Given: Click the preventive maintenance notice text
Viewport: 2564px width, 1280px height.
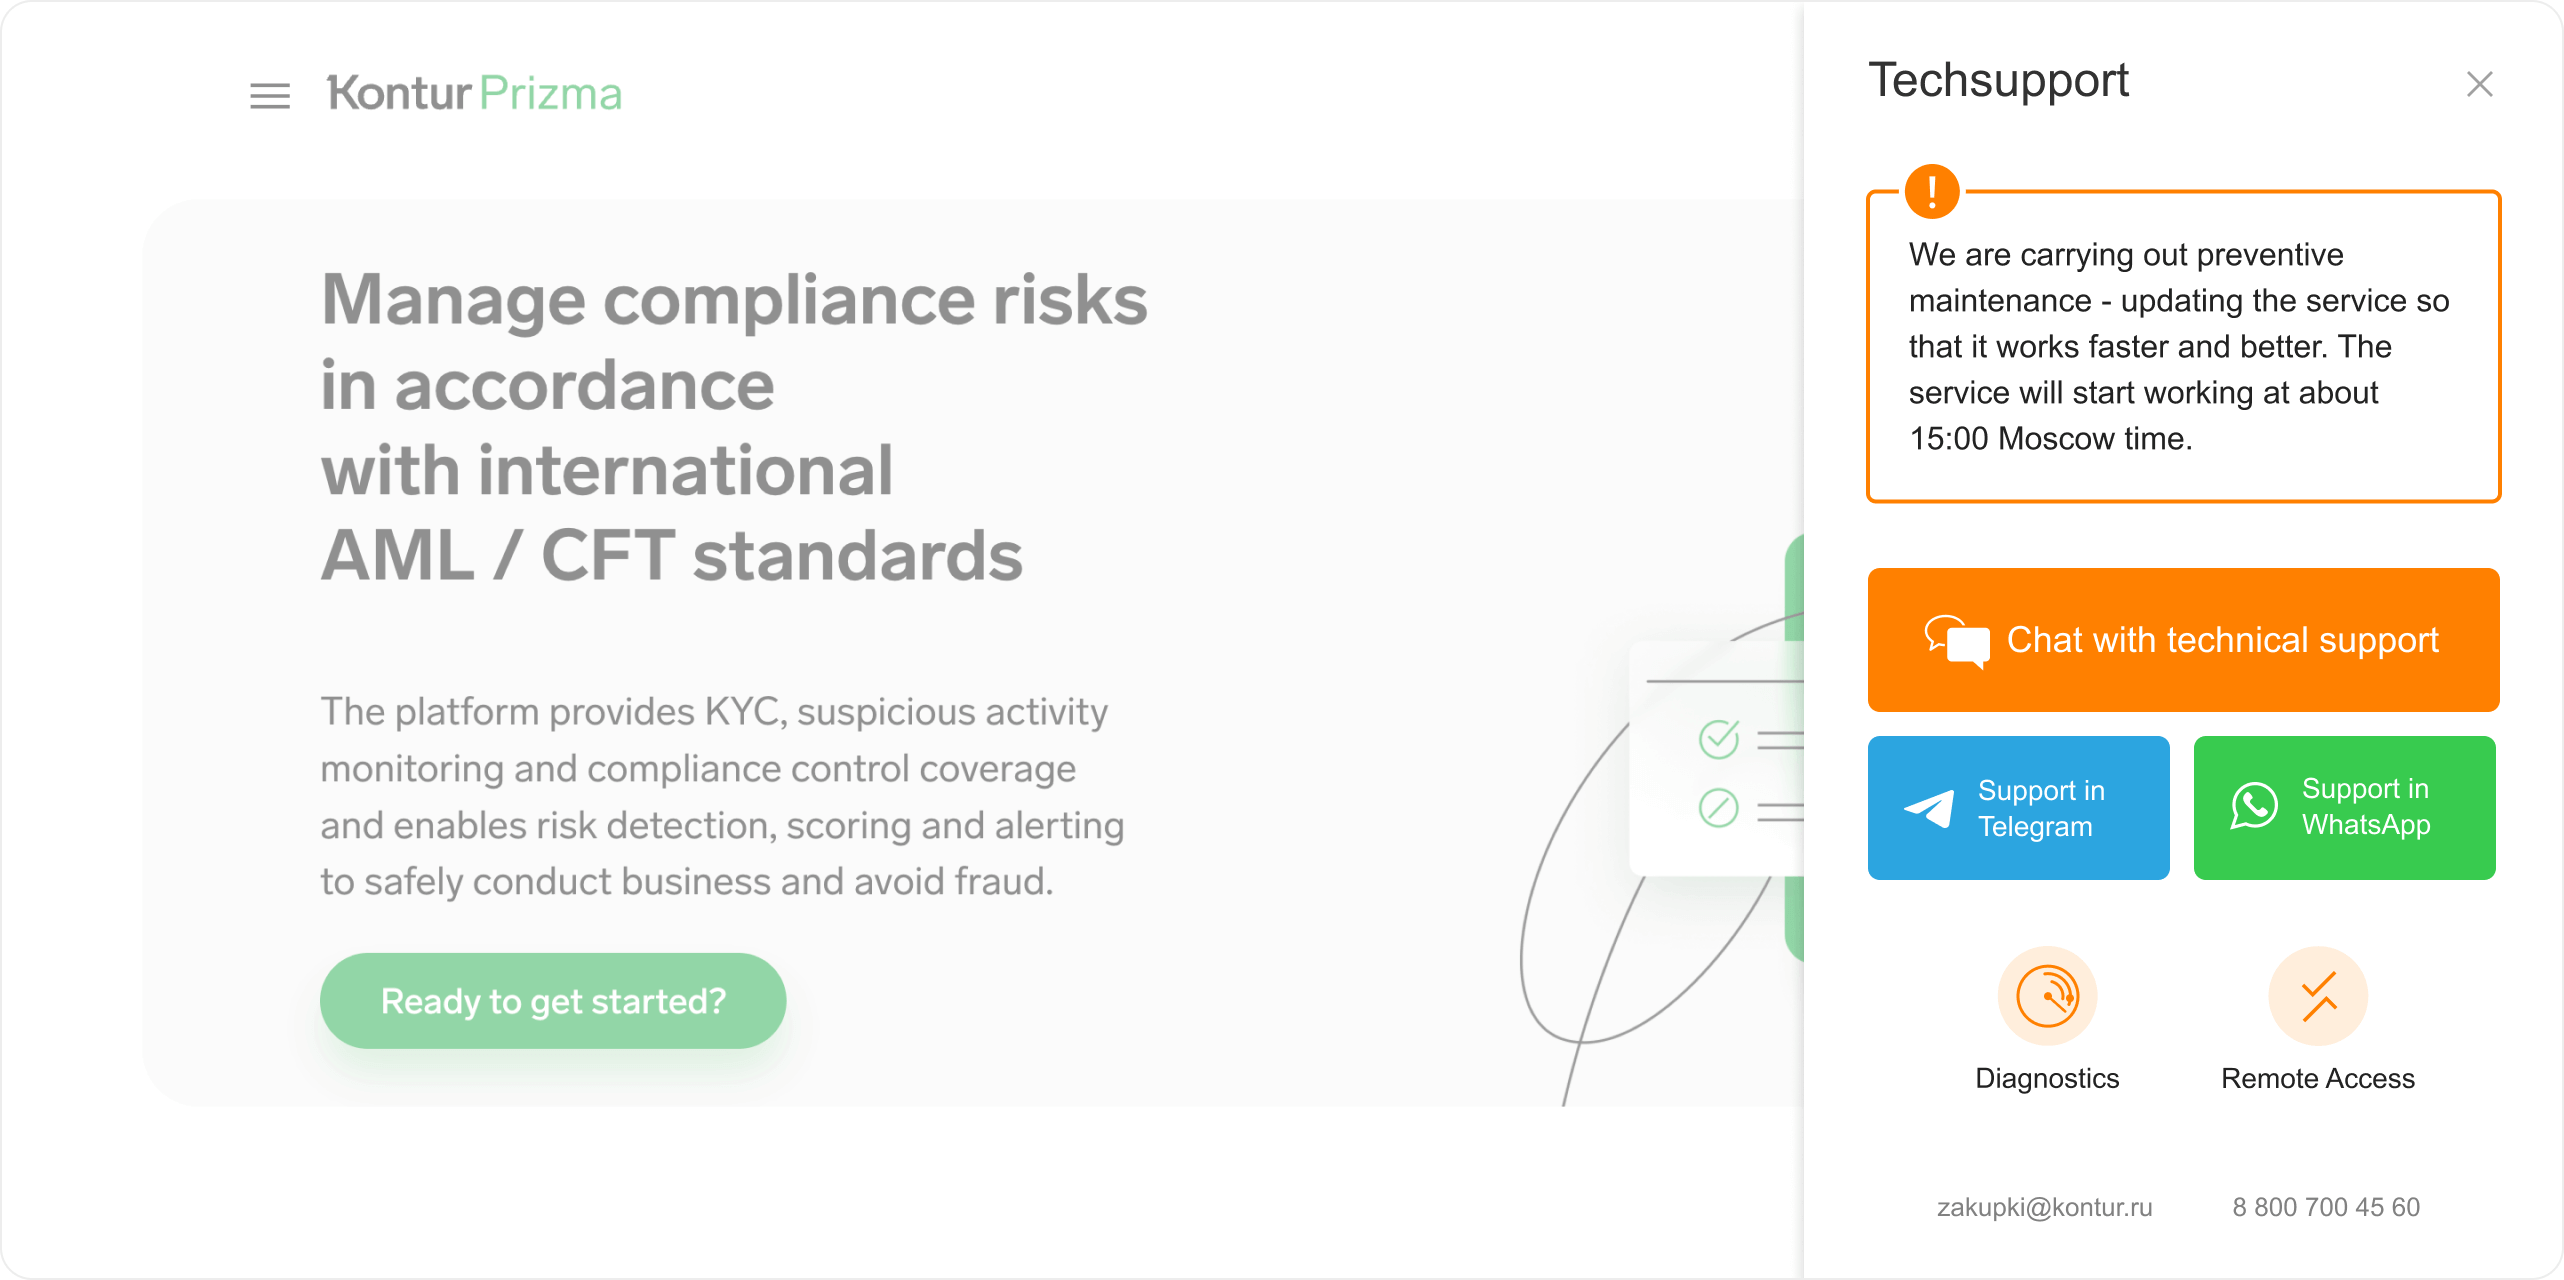Looking at the screenshot, I should [2178, 346].
